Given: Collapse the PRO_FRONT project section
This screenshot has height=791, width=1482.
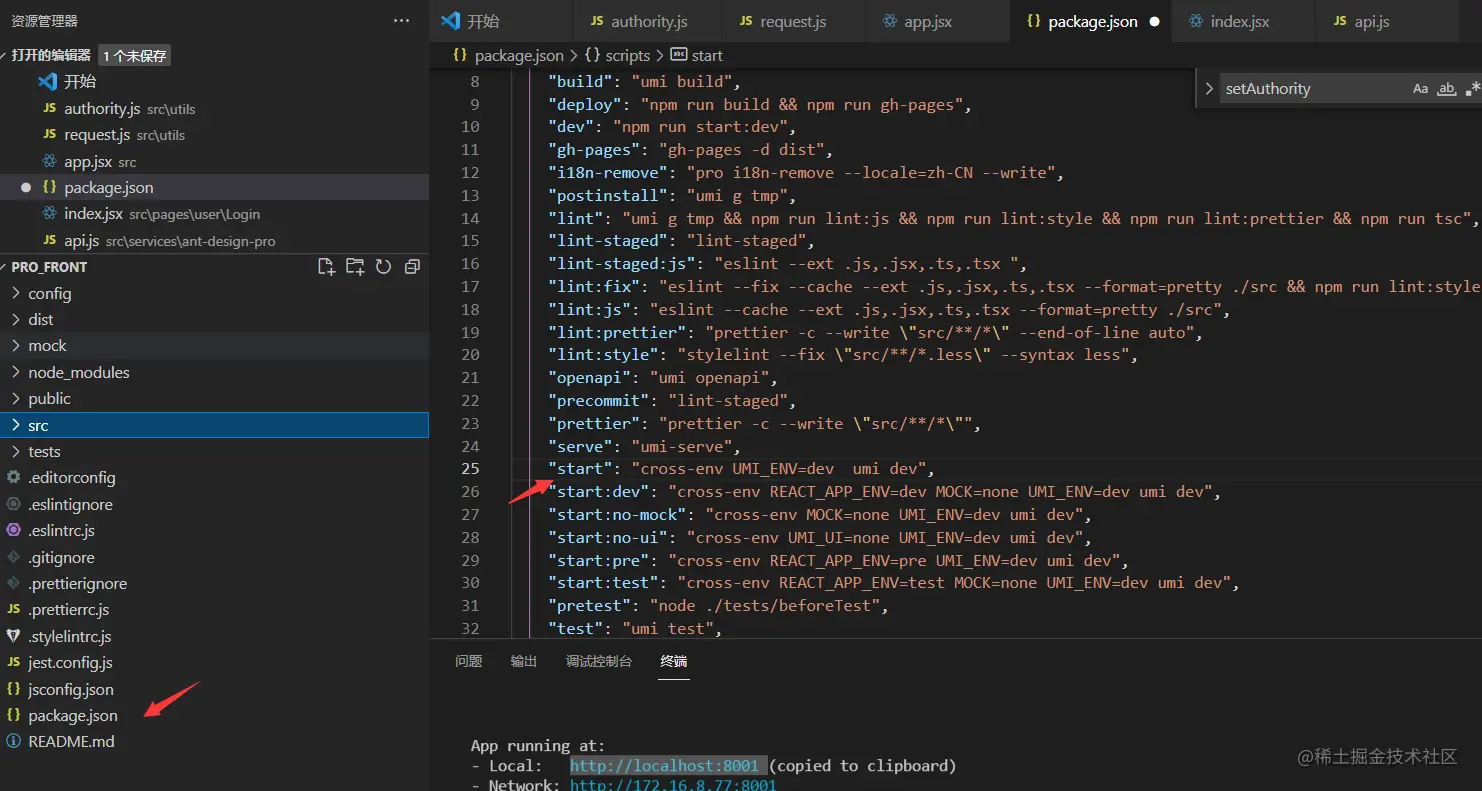Looking at the screenshot, I should pyautogui.click(x=49, y=267).
